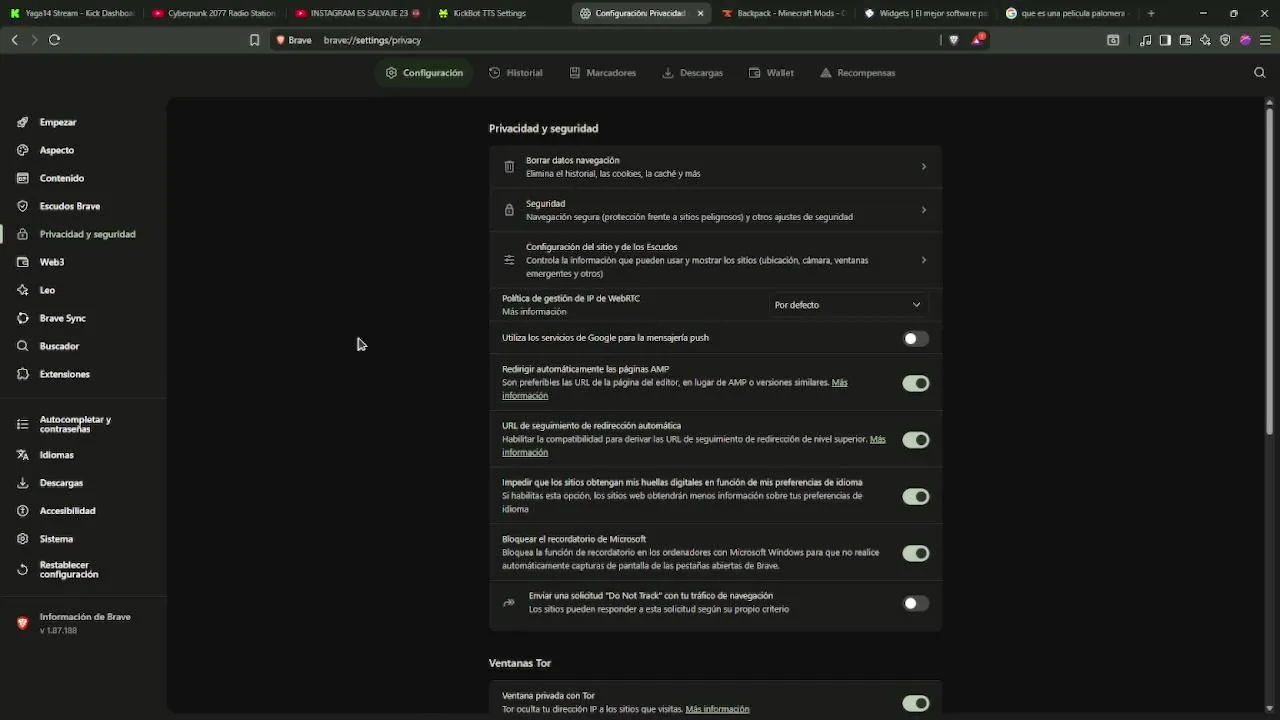Open Escudos Brave in the sidebar
Screen dimensions: 1280x720
(x=70, y=206)
